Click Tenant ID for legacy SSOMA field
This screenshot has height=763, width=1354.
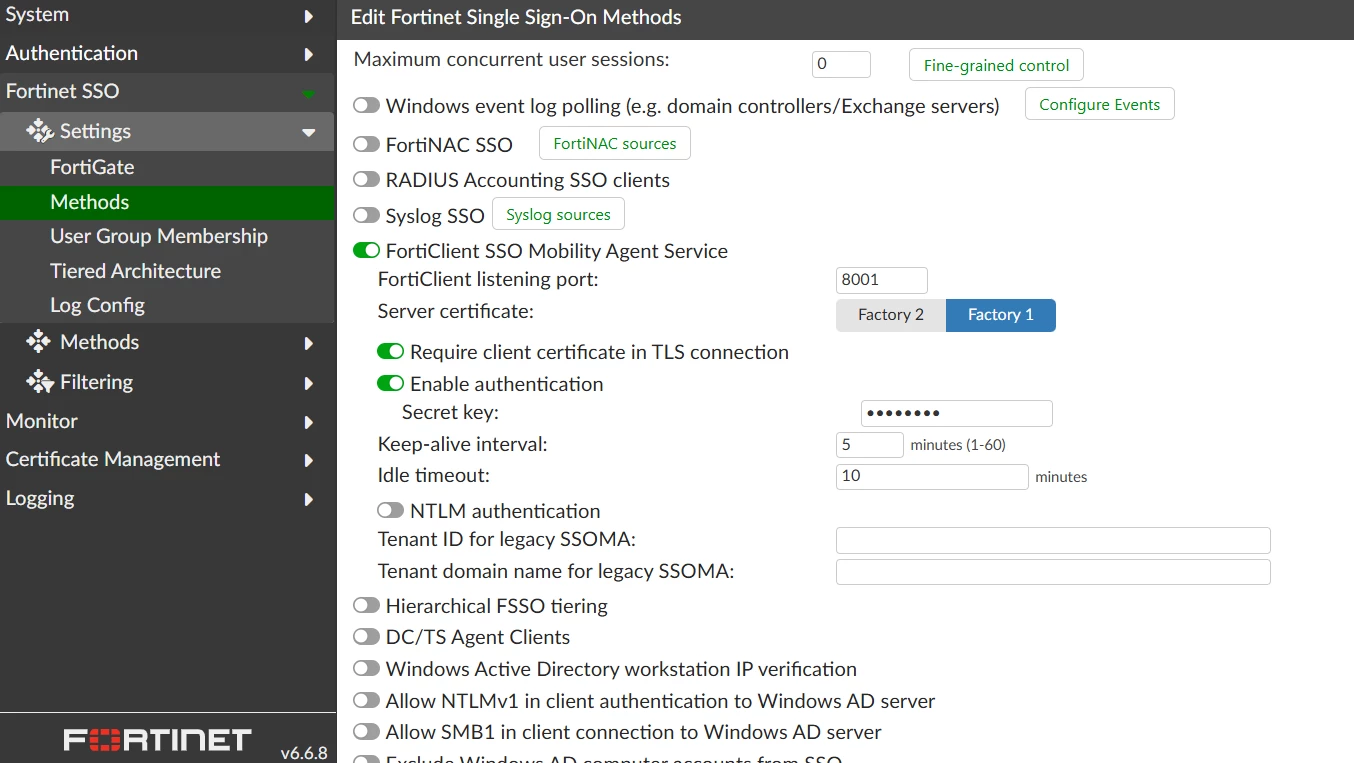1053,541
